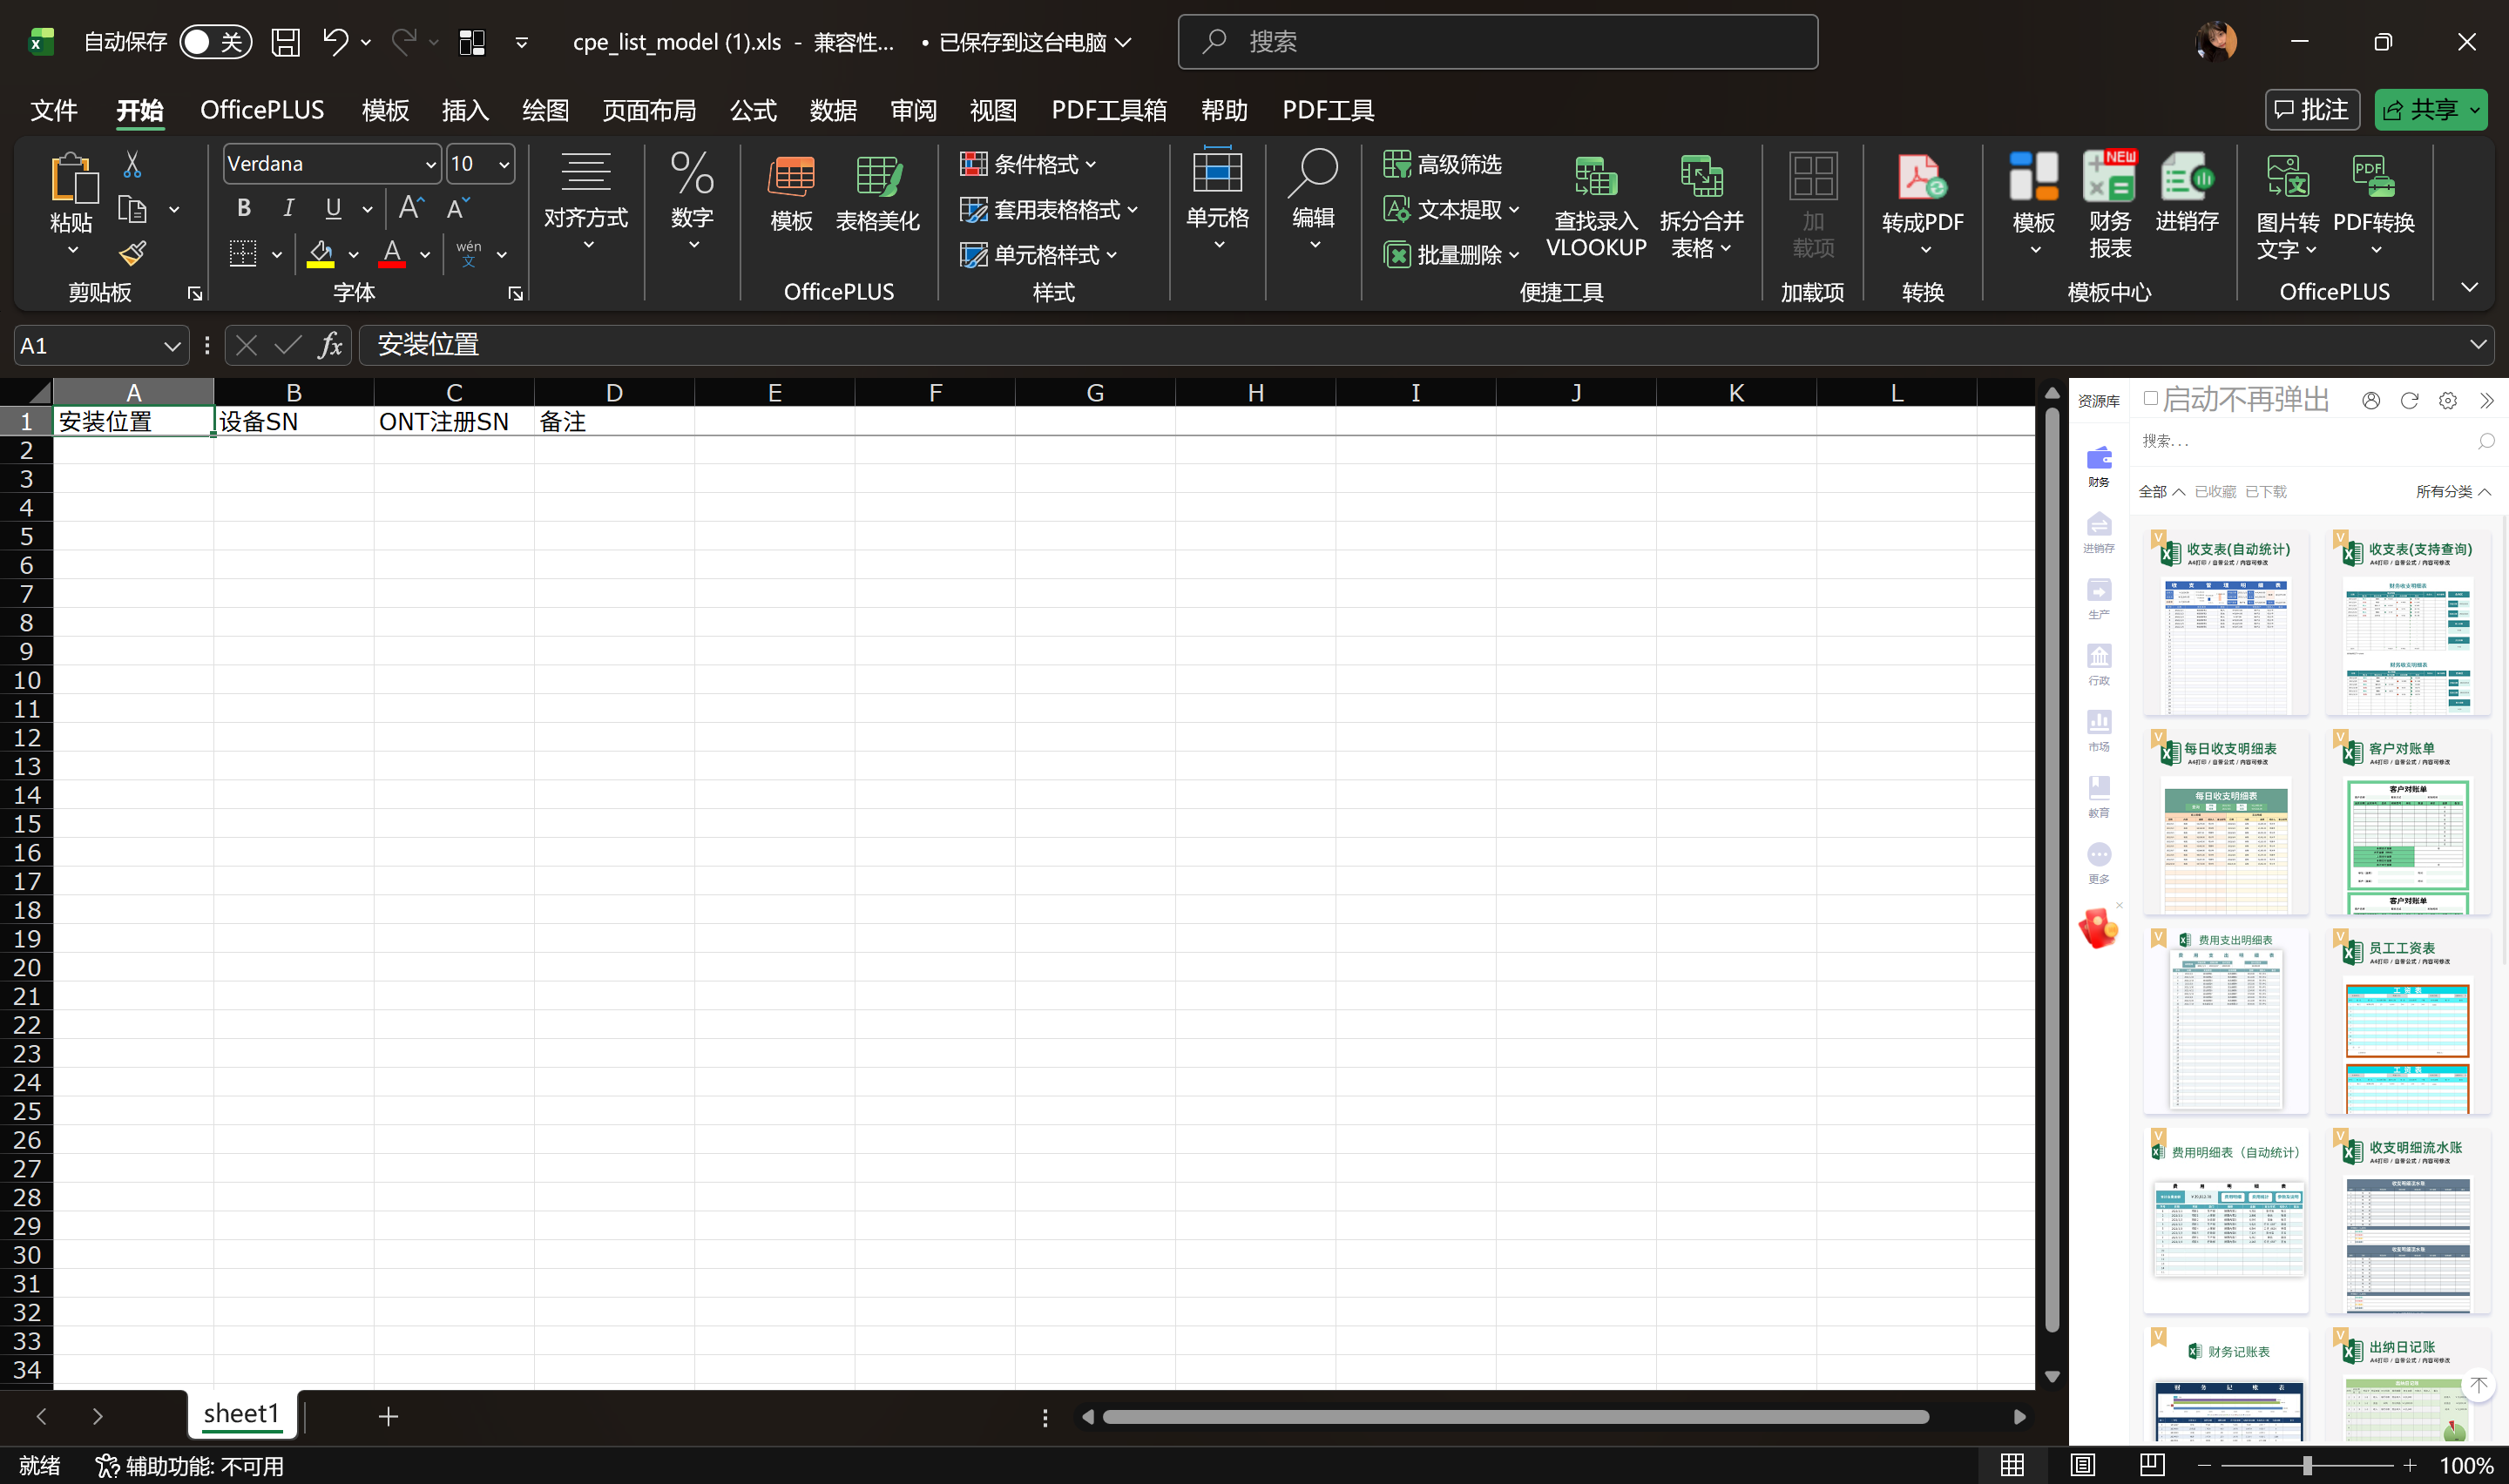Open the font size dropdown
The height and width of the screenshot is (1484, 2509).
click(x=503, y=164)
